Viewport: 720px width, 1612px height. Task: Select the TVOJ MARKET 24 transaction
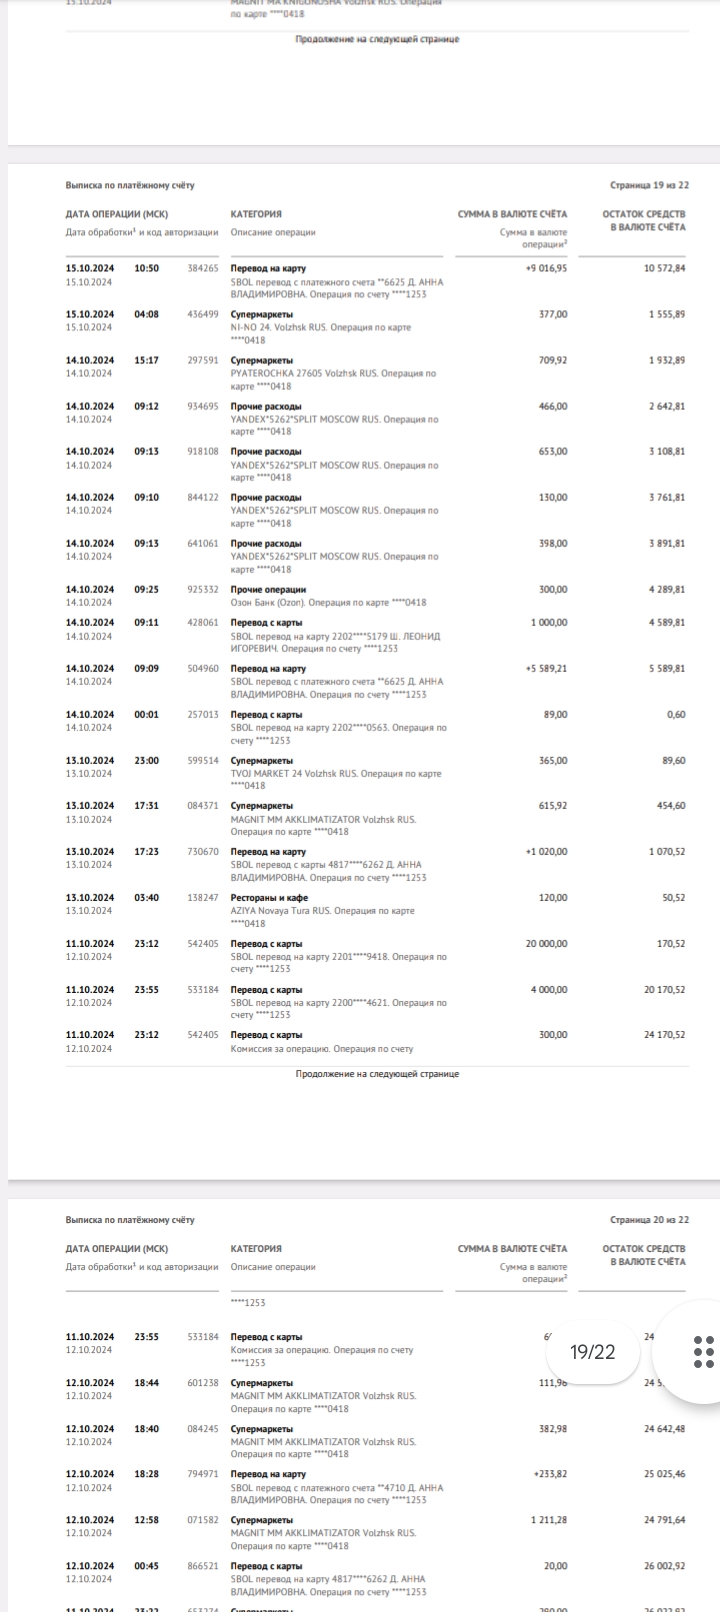(x=336, y=773)
